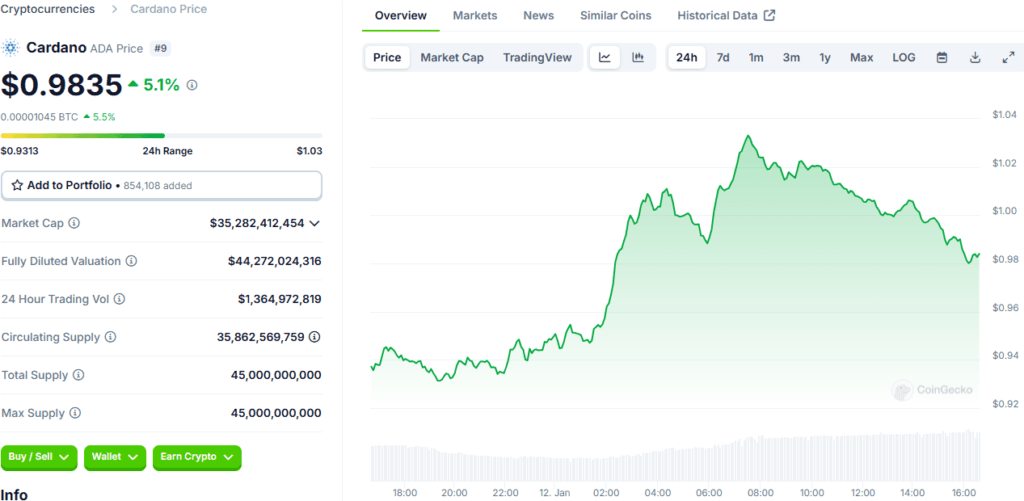Click Cardano Price breadcrumb text

pos(168,9)
